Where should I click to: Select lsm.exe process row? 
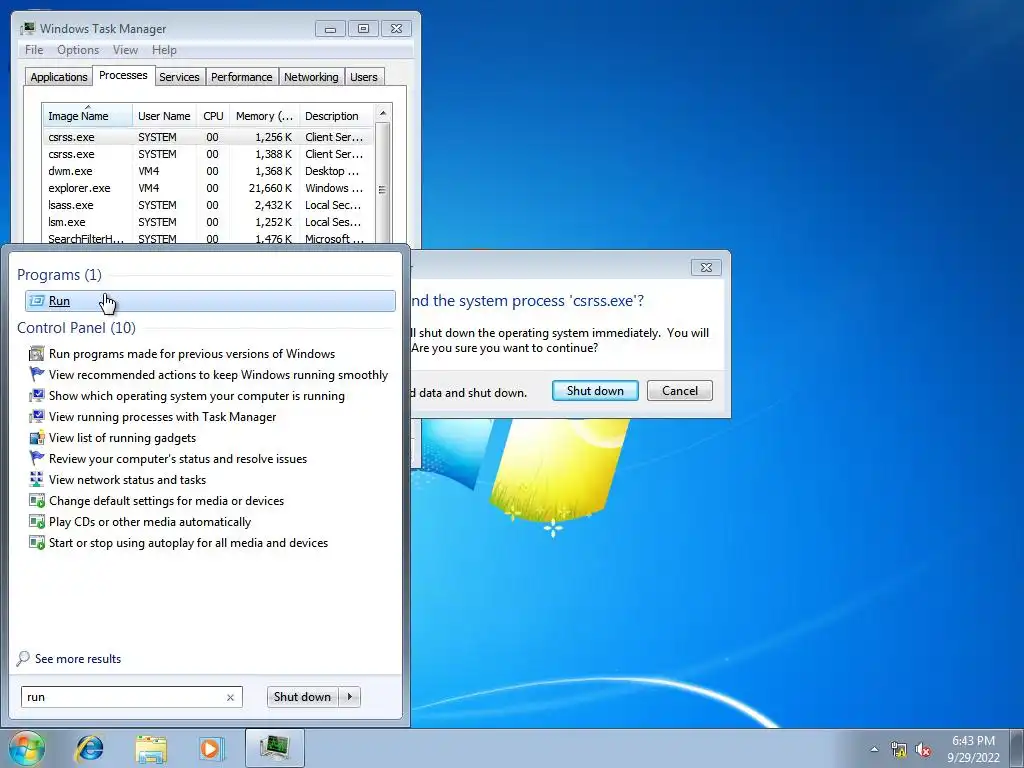(208, 222)
